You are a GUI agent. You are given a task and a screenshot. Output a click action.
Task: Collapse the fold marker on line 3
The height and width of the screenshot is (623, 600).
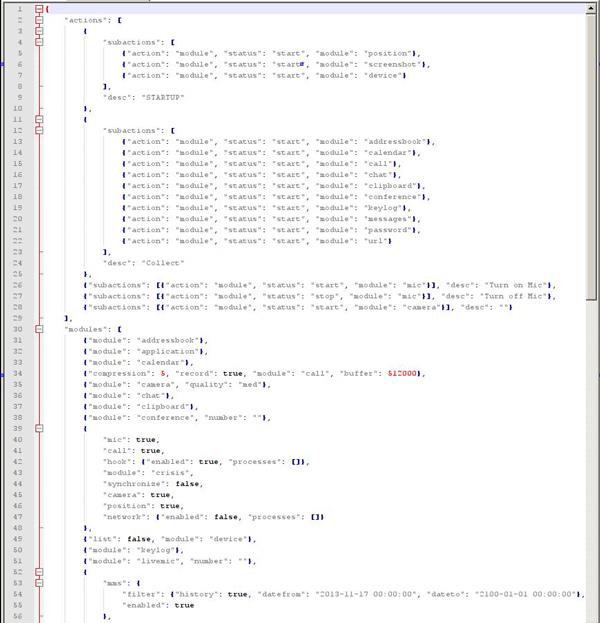(39, 31)
